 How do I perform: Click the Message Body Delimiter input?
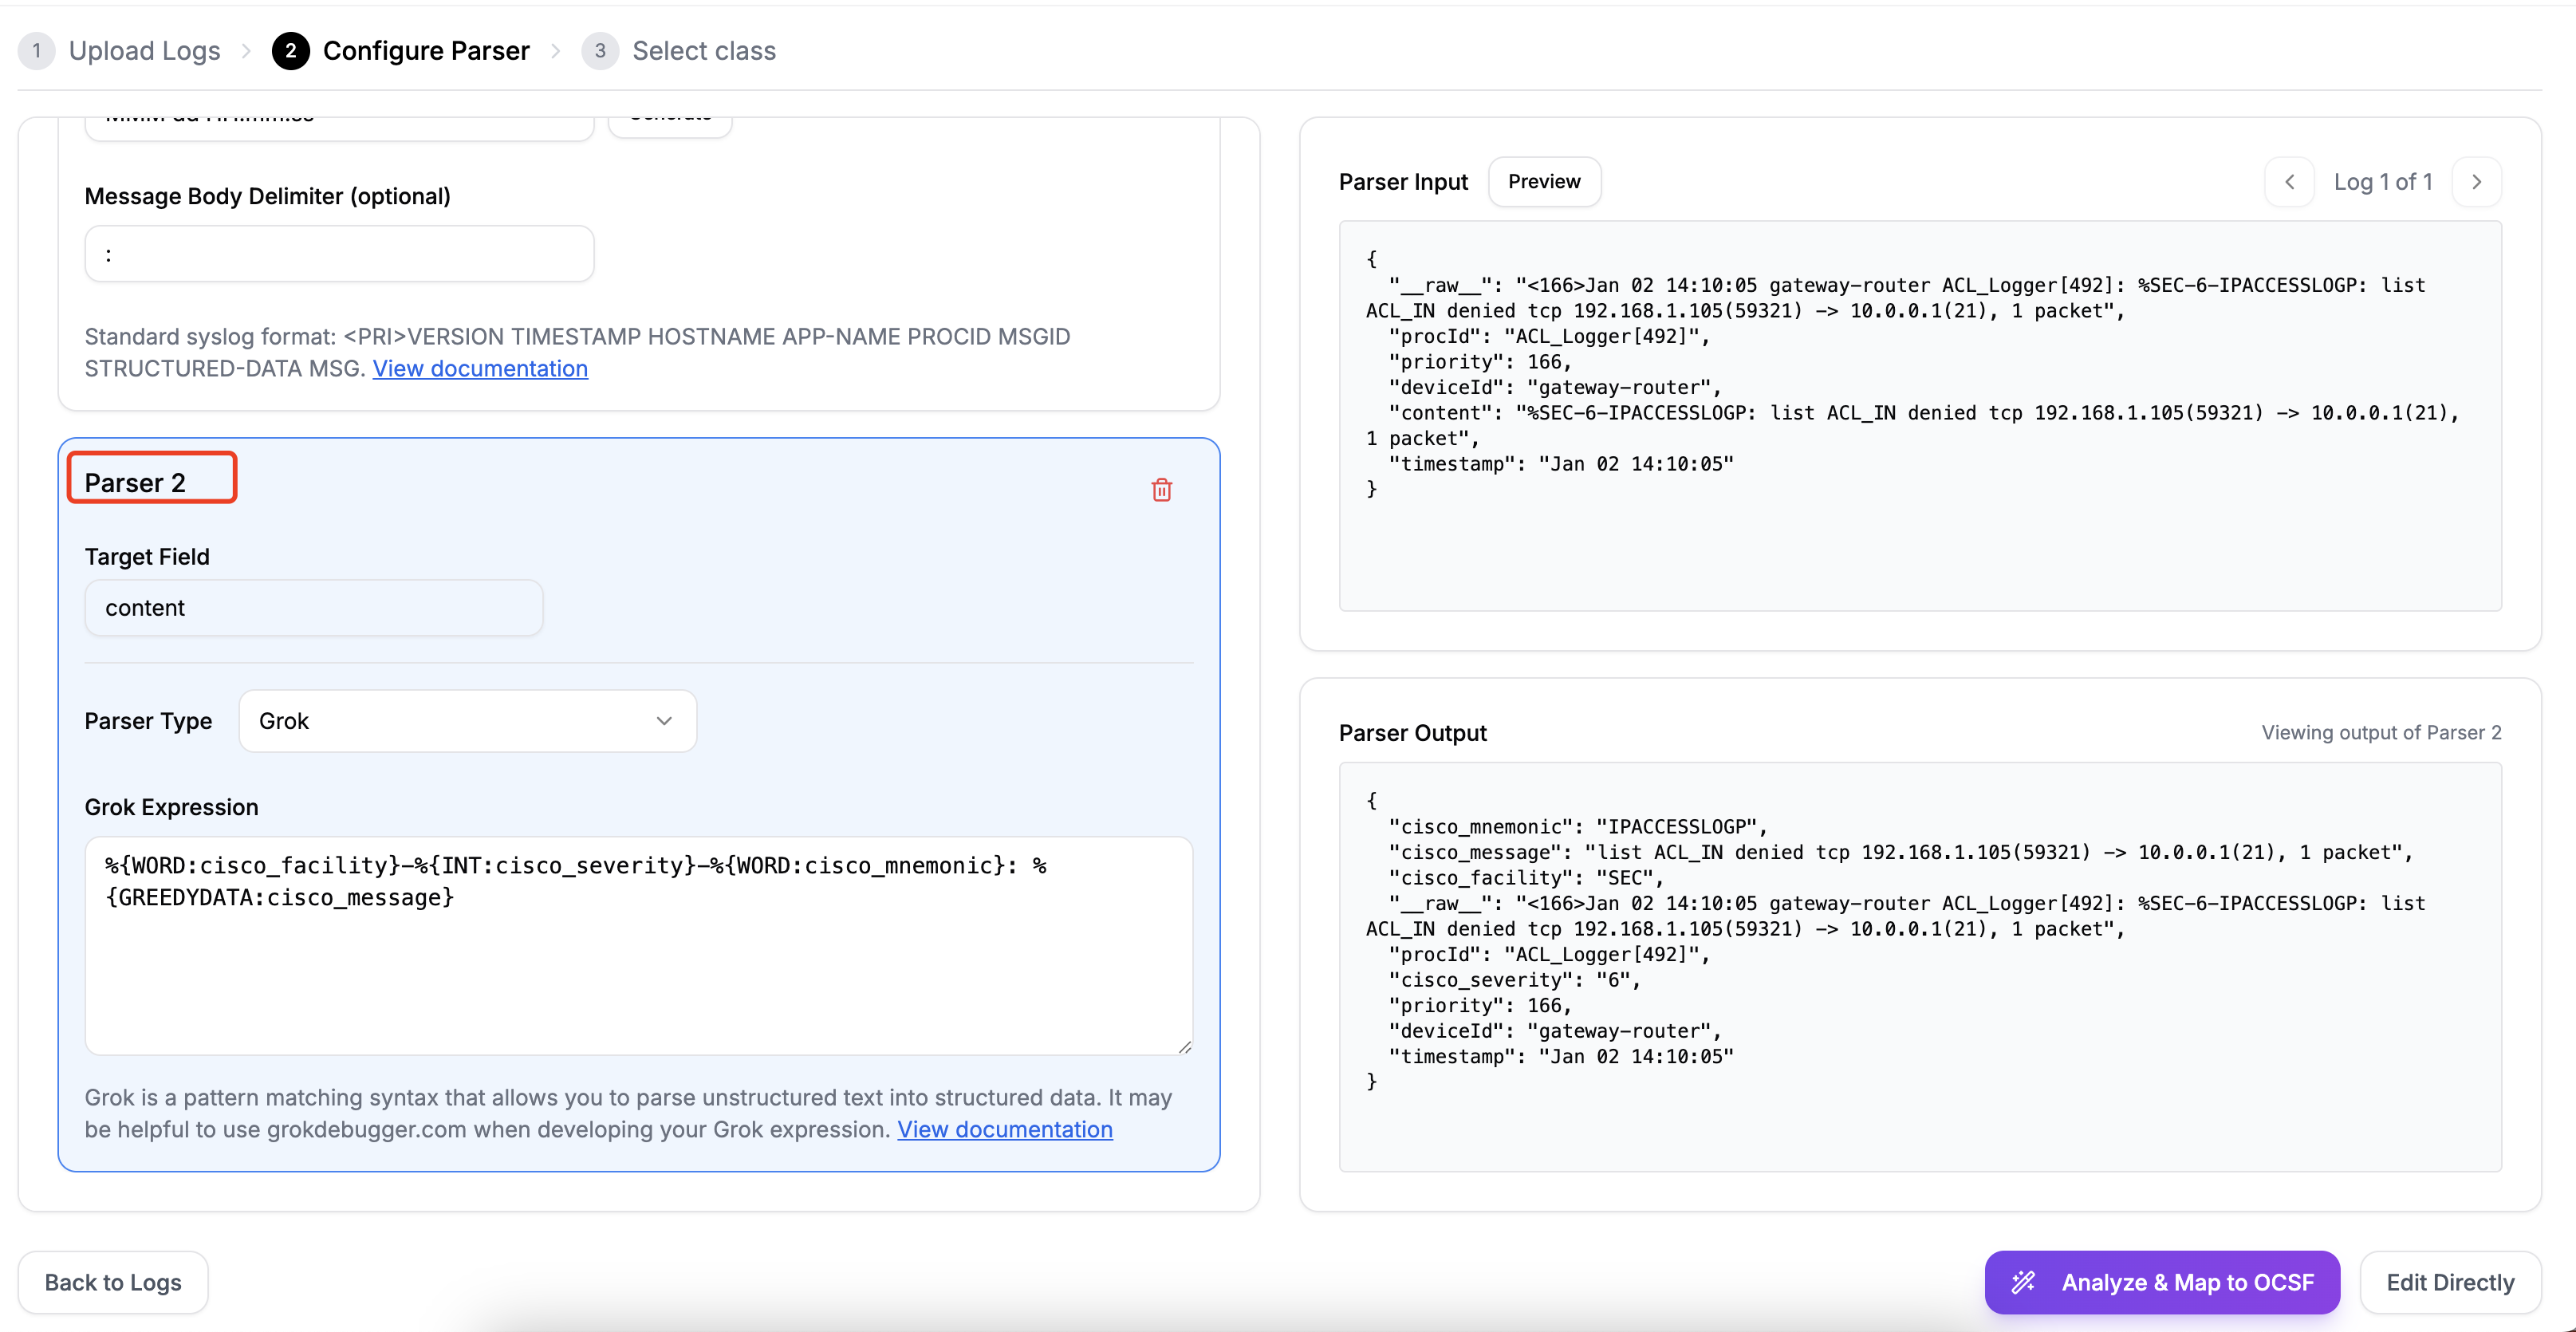(x=339, y=254)
